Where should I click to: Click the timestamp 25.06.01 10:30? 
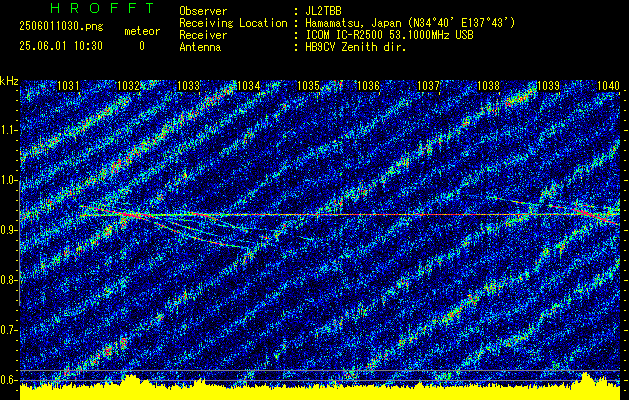(61, 46)
